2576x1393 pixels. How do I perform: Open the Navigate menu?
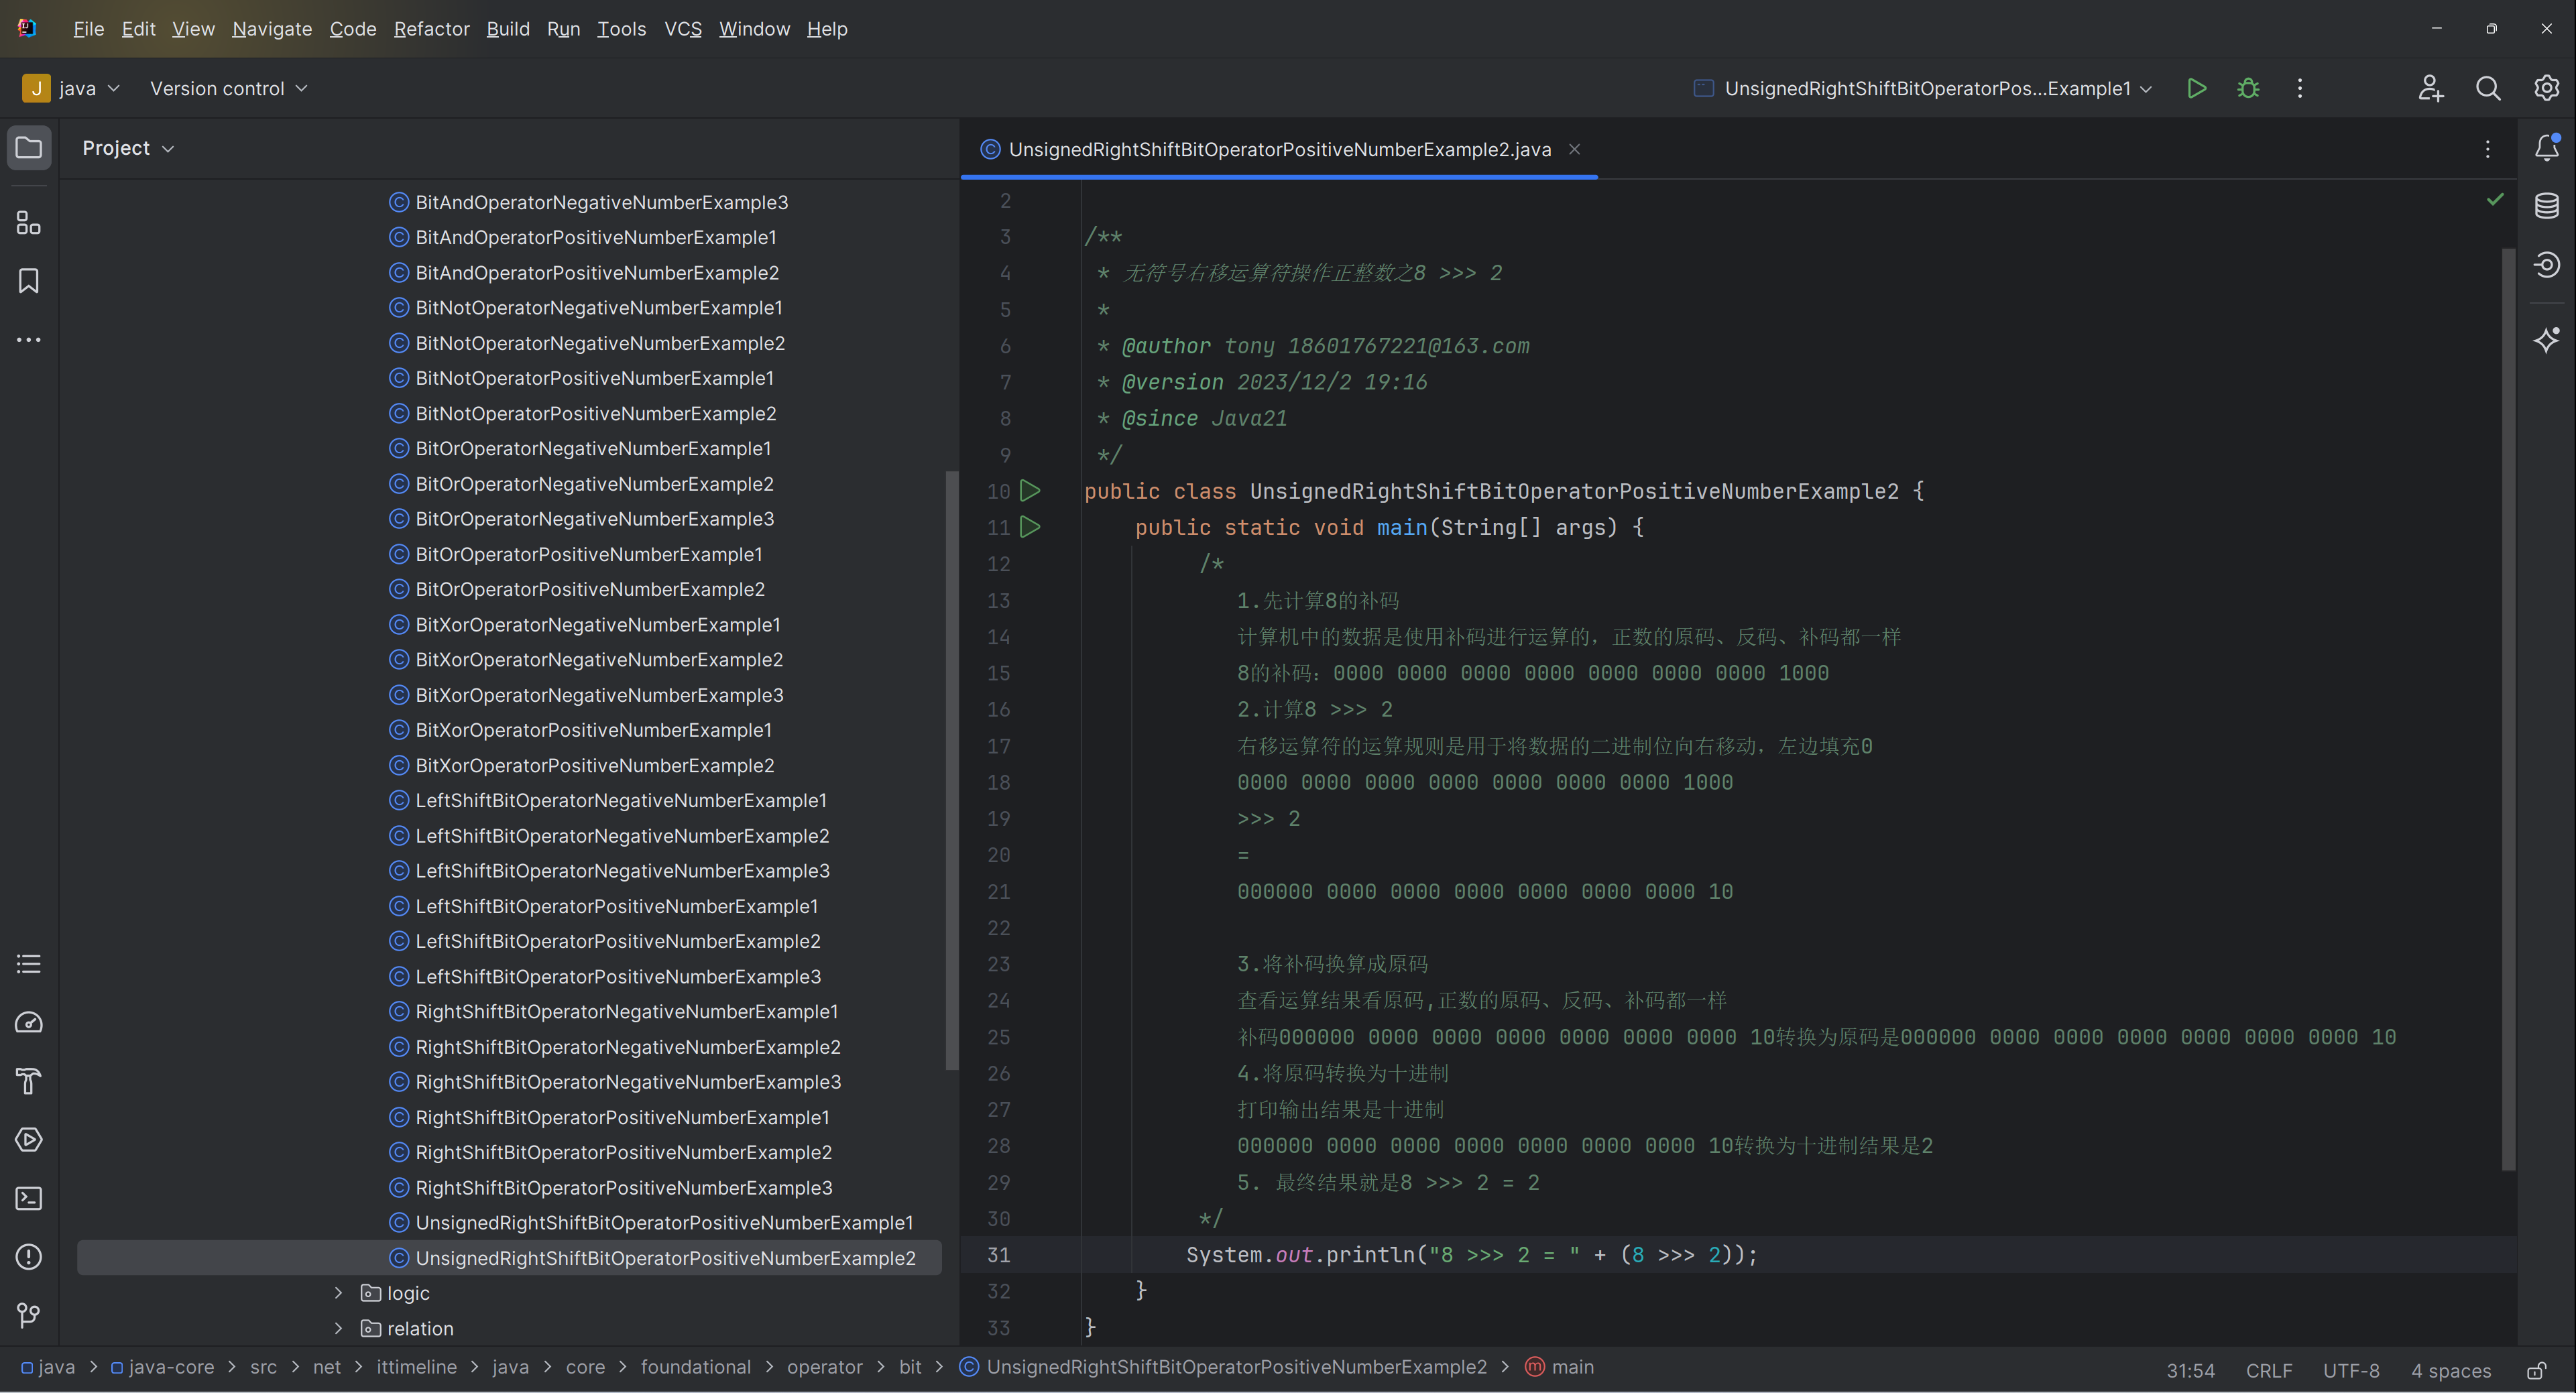pyautogui.click(x=272, y=29)
